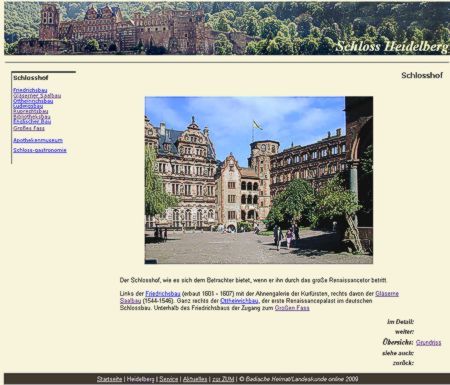Open the Ottheinrichsbau link in the body text
Screen dimensions: 450x385
coord(239,301)
